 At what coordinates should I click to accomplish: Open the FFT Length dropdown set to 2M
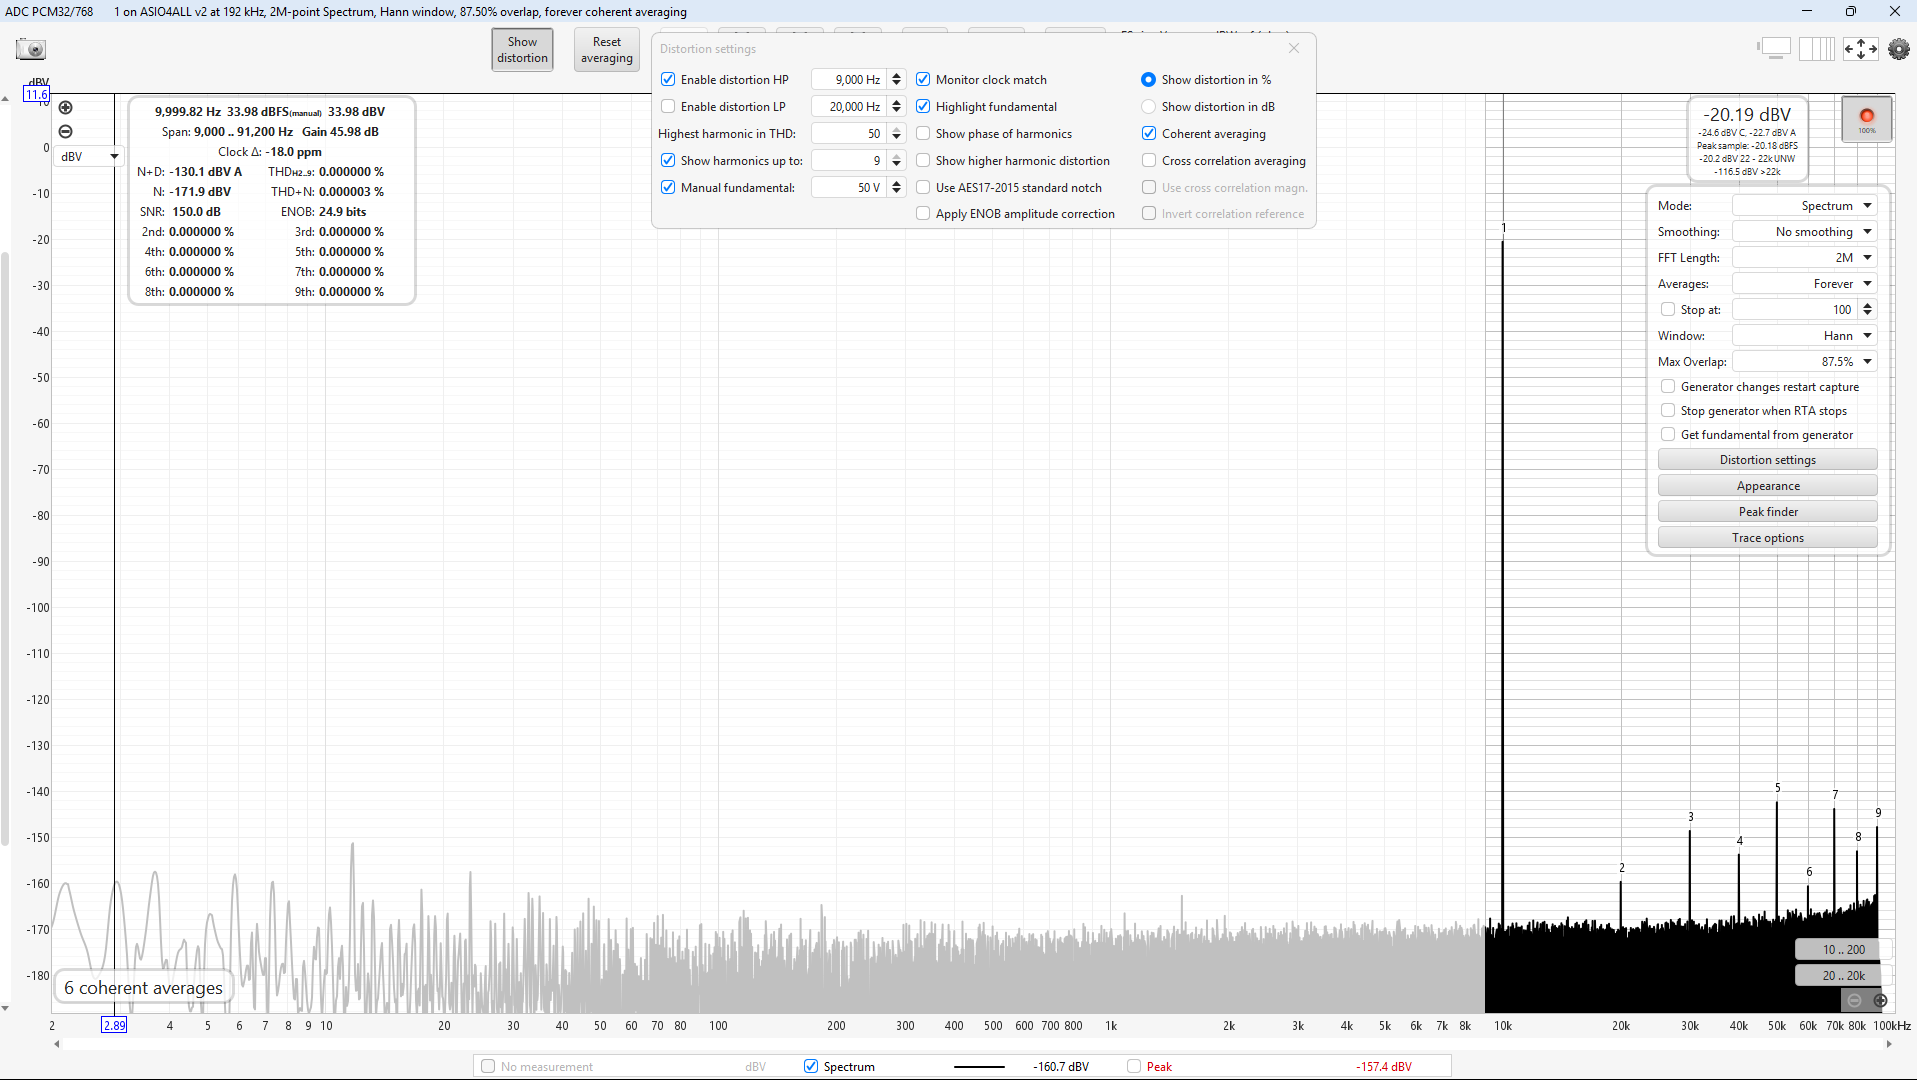click(1804, 257)
